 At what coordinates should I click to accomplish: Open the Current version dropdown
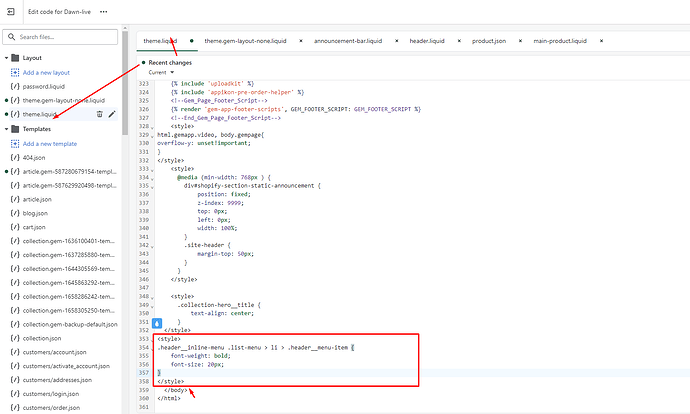click(160, 73)
